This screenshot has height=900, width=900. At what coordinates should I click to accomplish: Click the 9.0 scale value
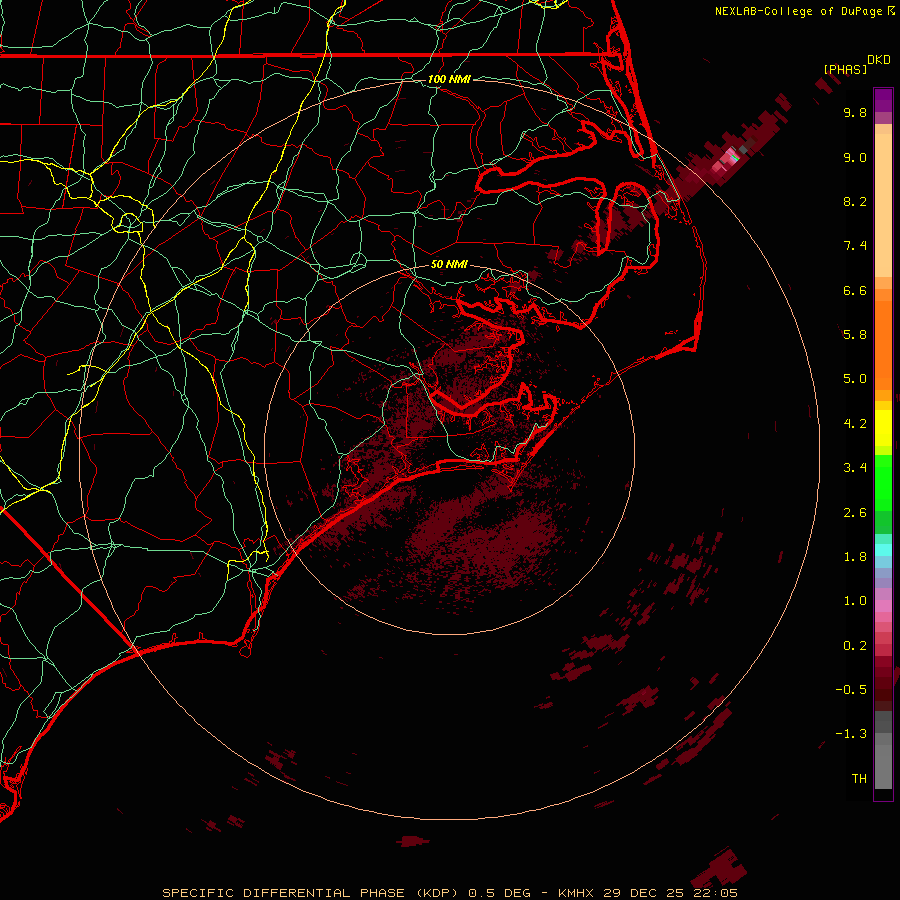(x=855, y=157)
